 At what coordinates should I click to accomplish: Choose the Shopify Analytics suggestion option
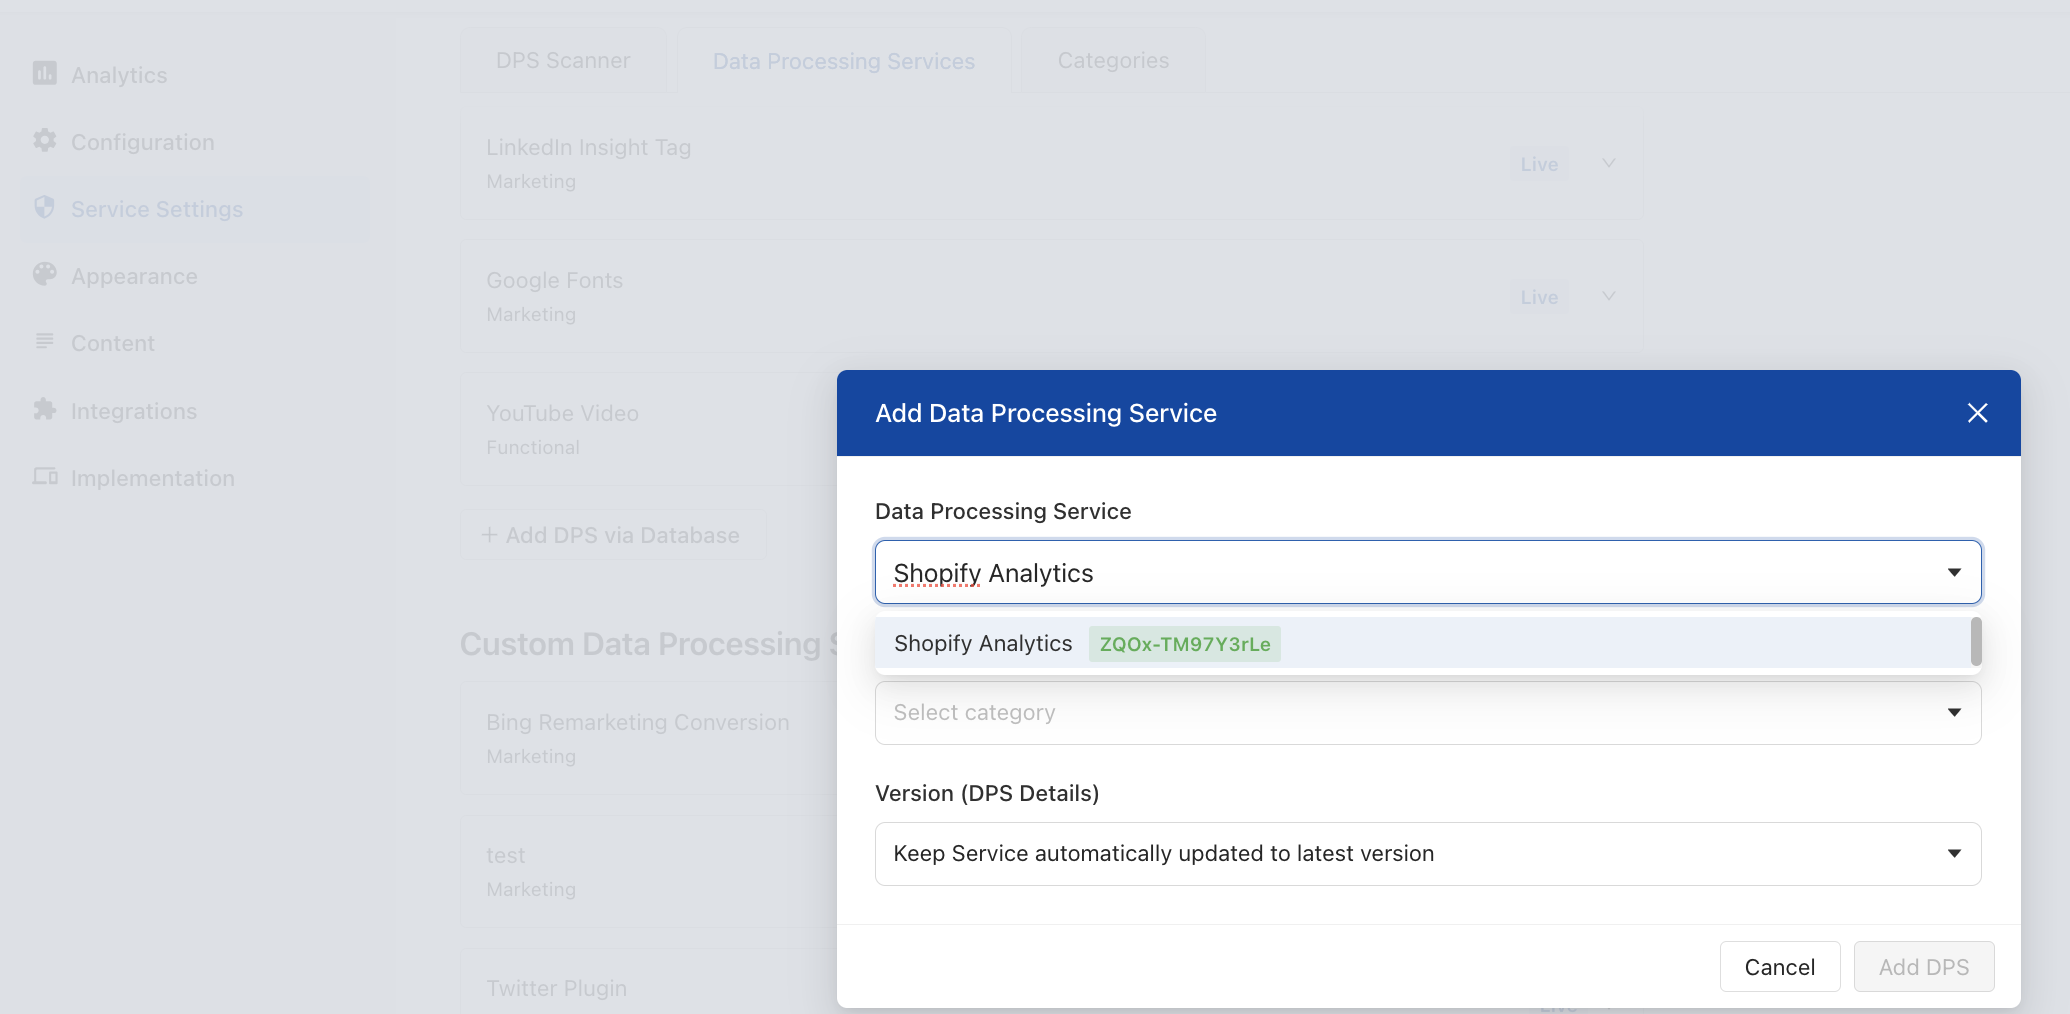point(1422,643)
